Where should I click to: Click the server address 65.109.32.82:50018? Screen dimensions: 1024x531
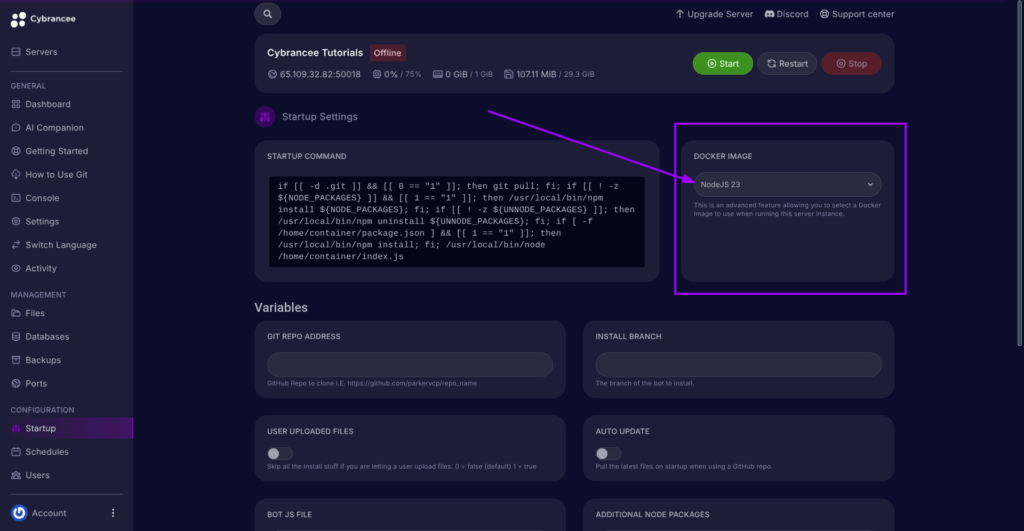click(x=320, y=74)
